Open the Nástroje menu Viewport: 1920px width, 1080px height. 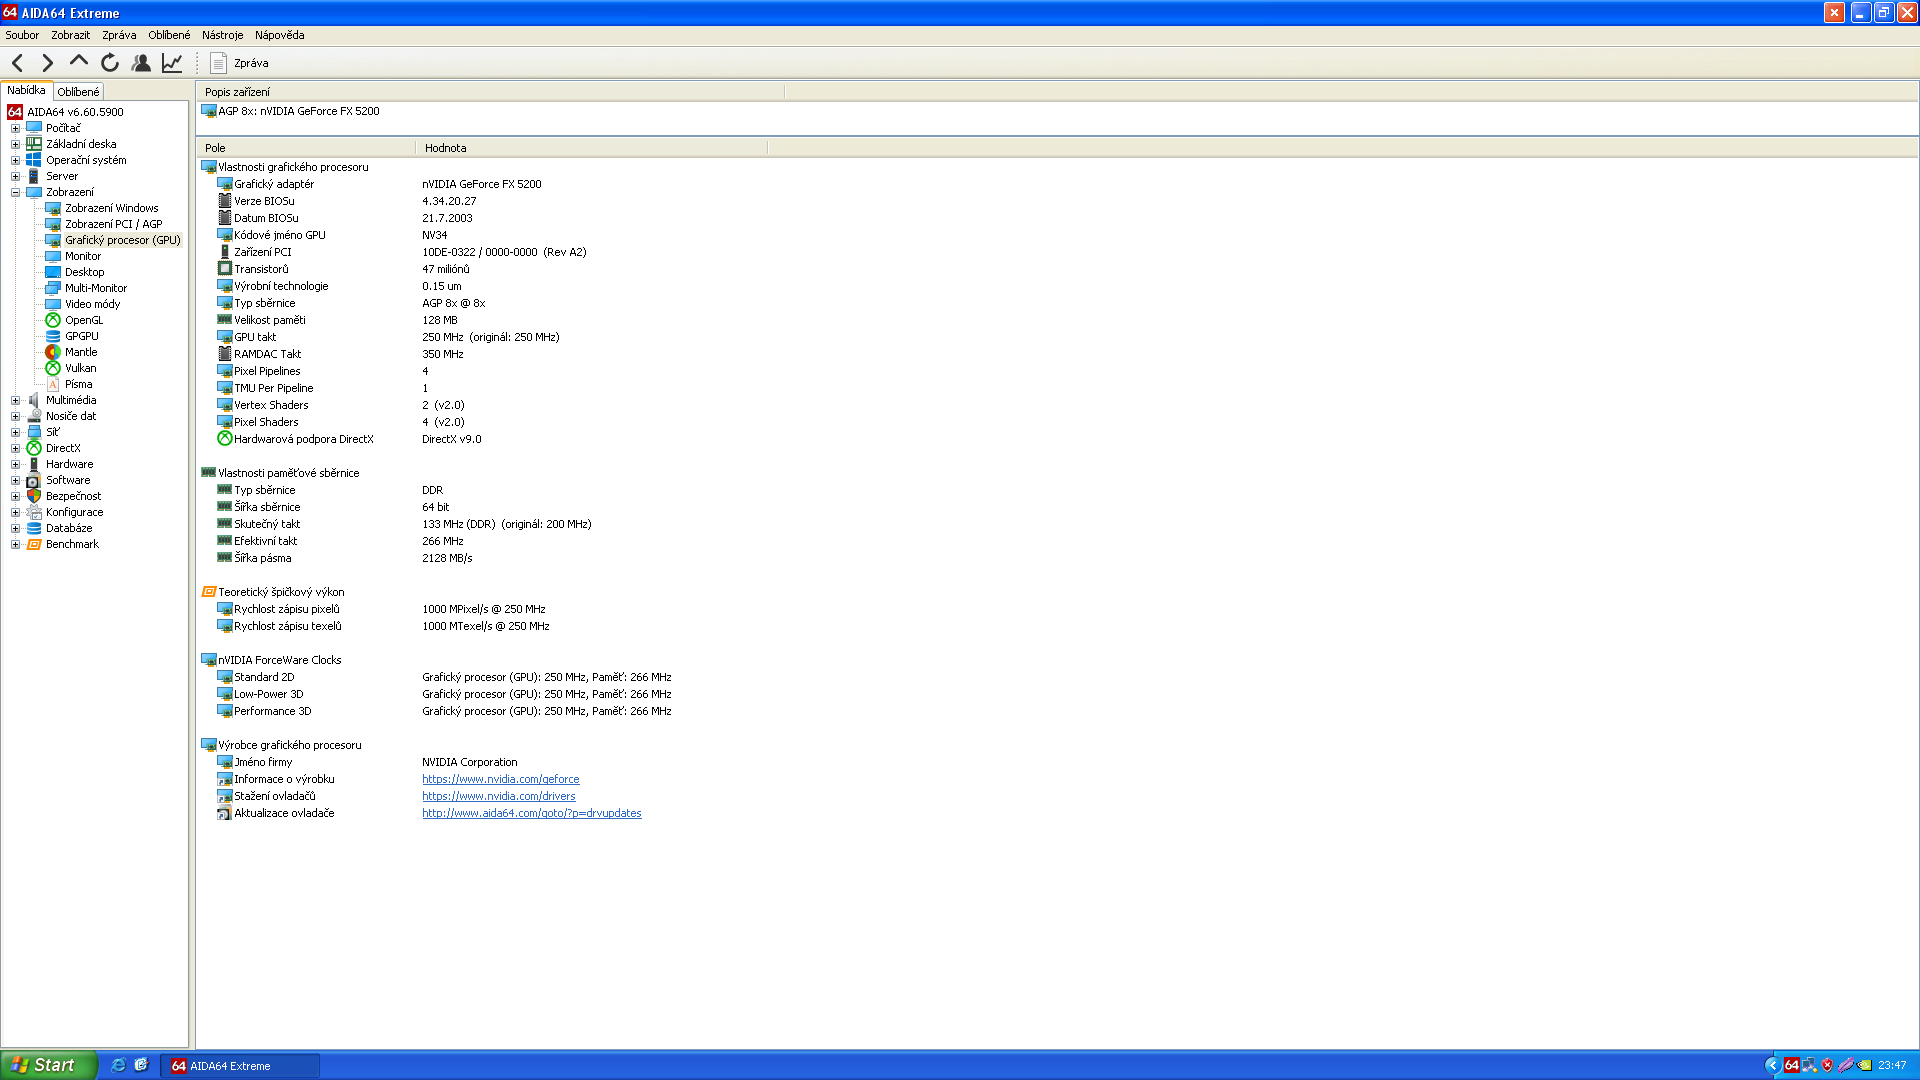tap(222, 35)
